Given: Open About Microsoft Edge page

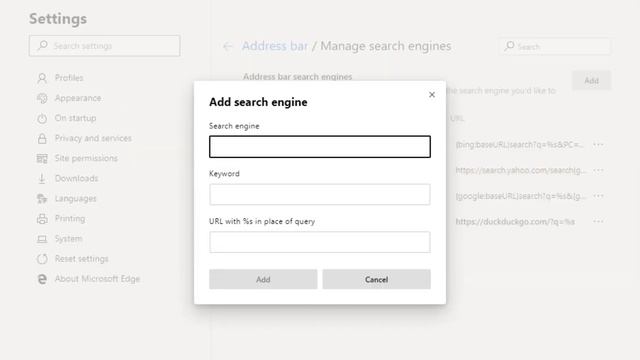Looking at the screenshot, I should coord(97,279).
